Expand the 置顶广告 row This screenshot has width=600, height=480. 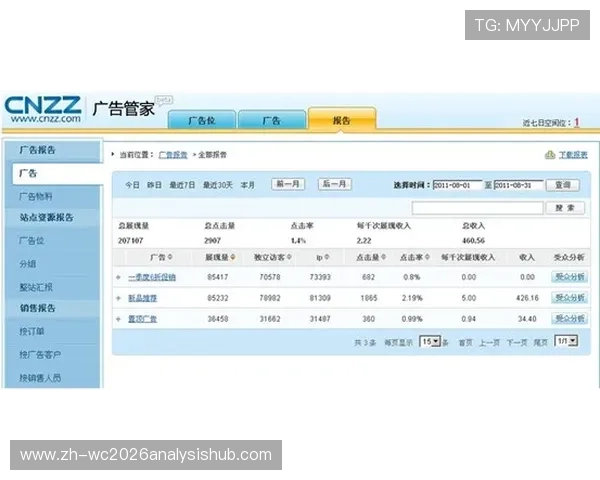(x=119, y=319)
